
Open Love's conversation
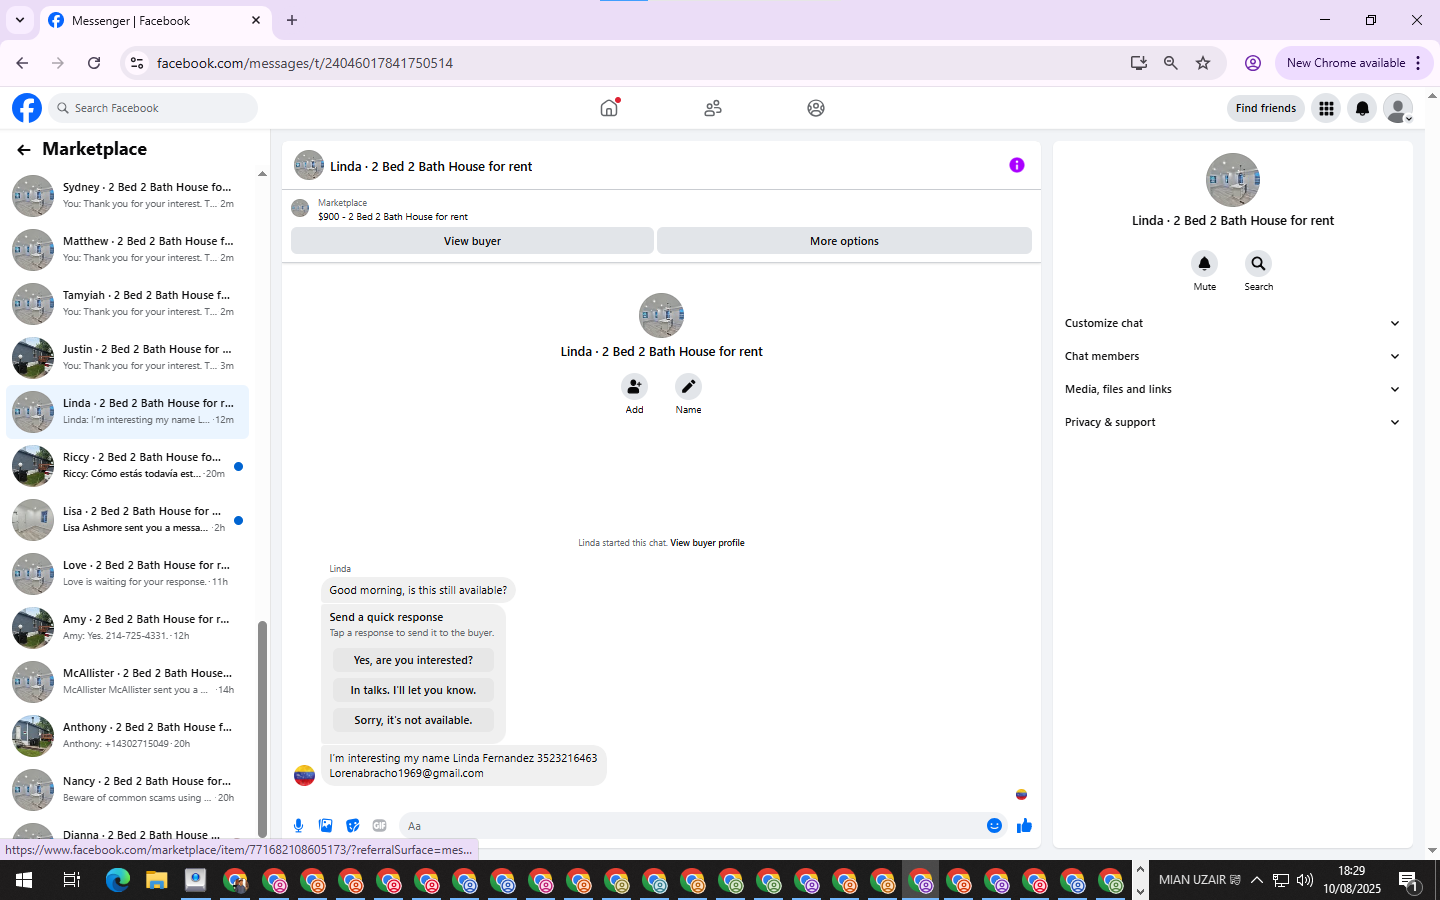click(127, 573)
